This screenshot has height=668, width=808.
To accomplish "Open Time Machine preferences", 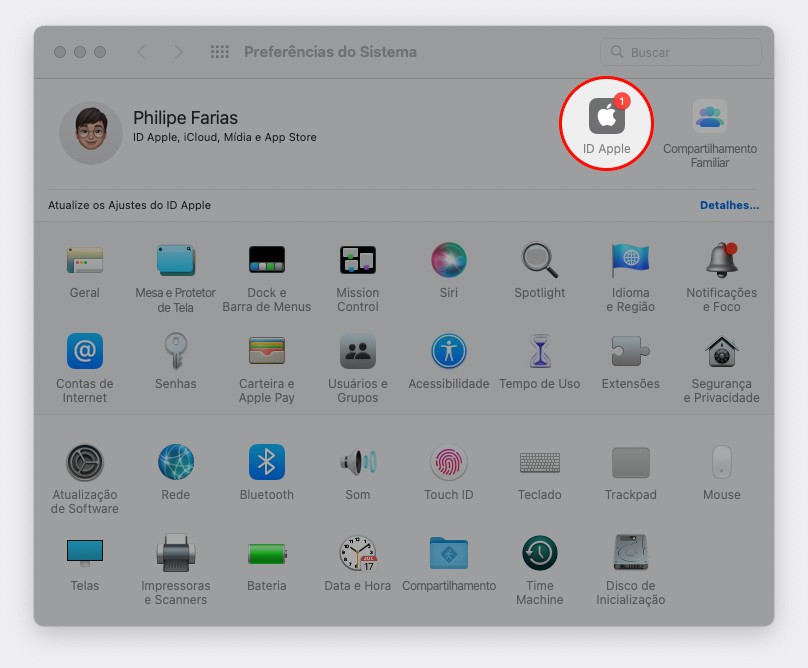I will point(540,553).
